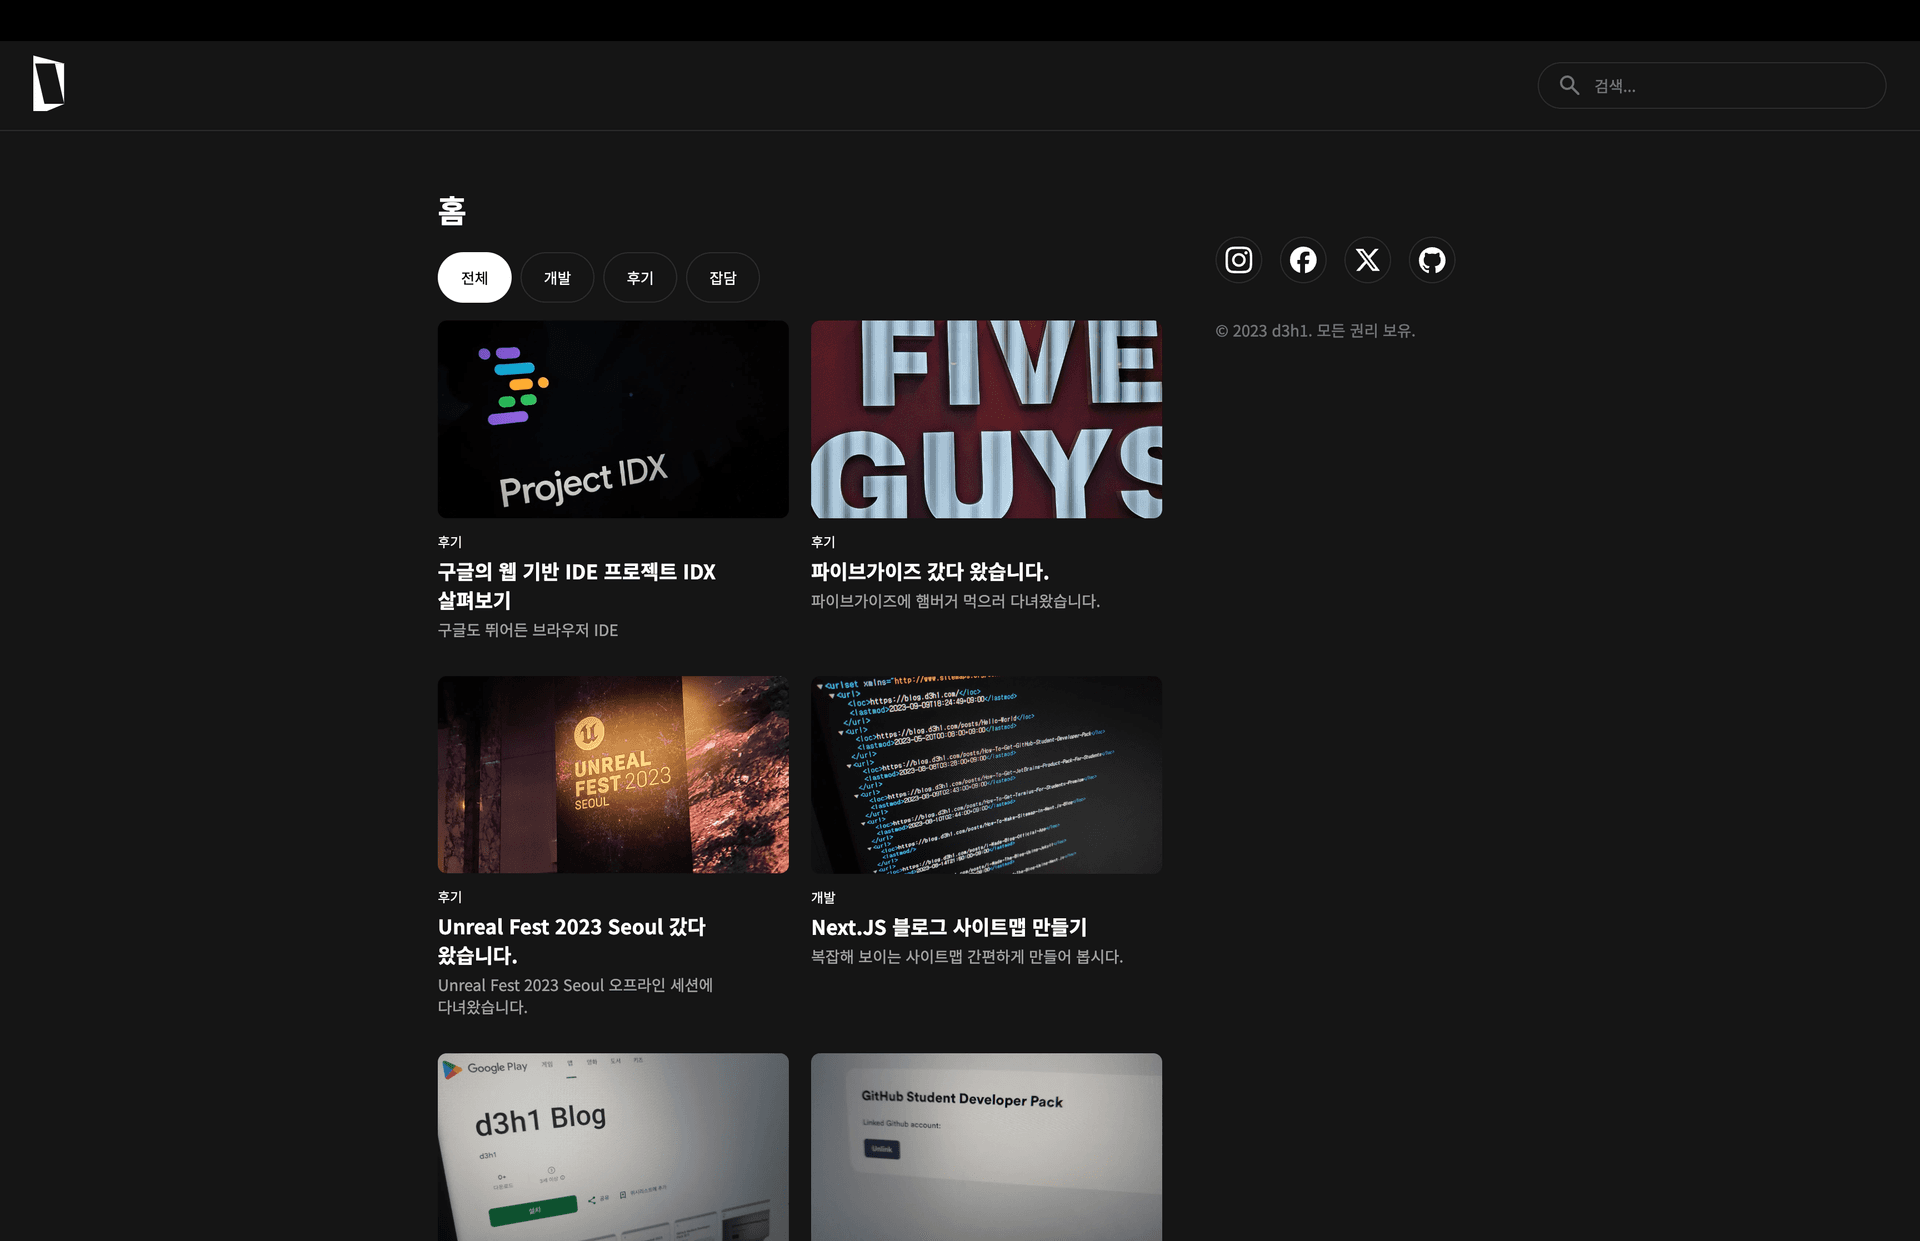Select the 잡담 category filter

(x=723, y=278)
